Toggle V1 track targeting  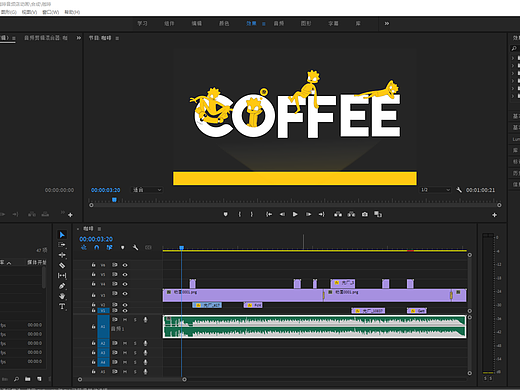point(103,311)
